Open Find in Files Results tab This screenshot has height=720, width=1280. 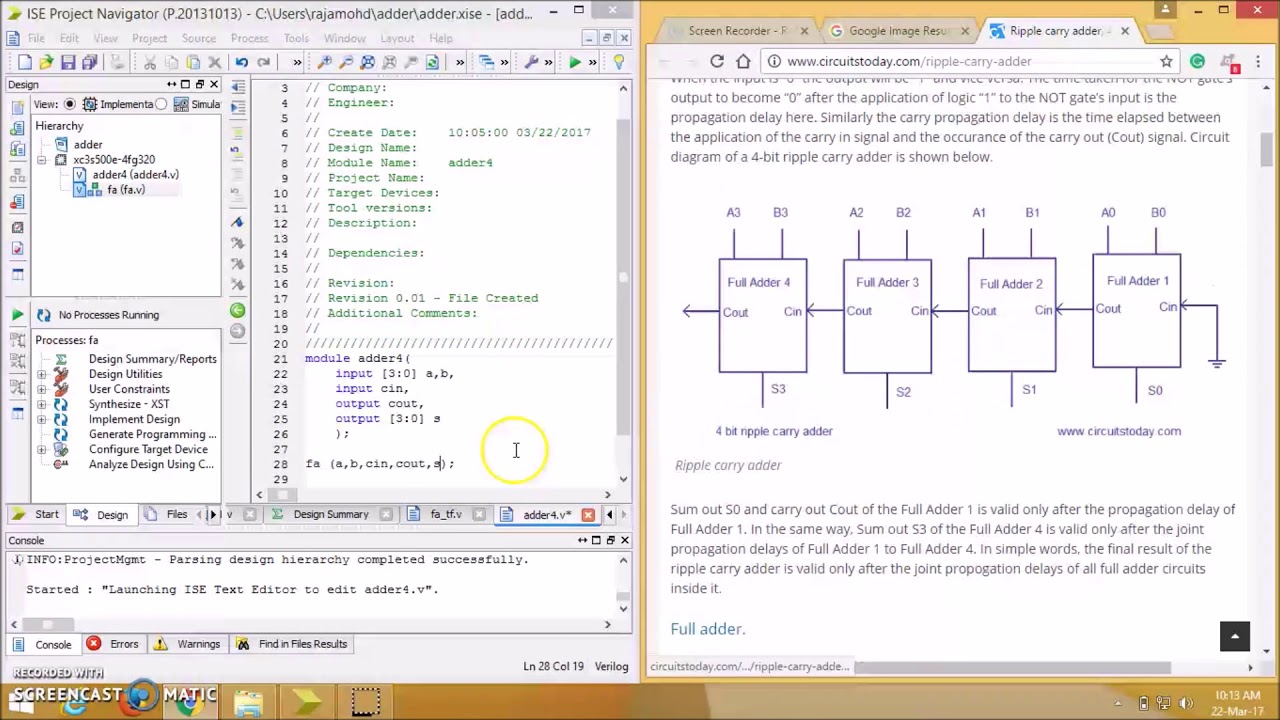point(292,644)
